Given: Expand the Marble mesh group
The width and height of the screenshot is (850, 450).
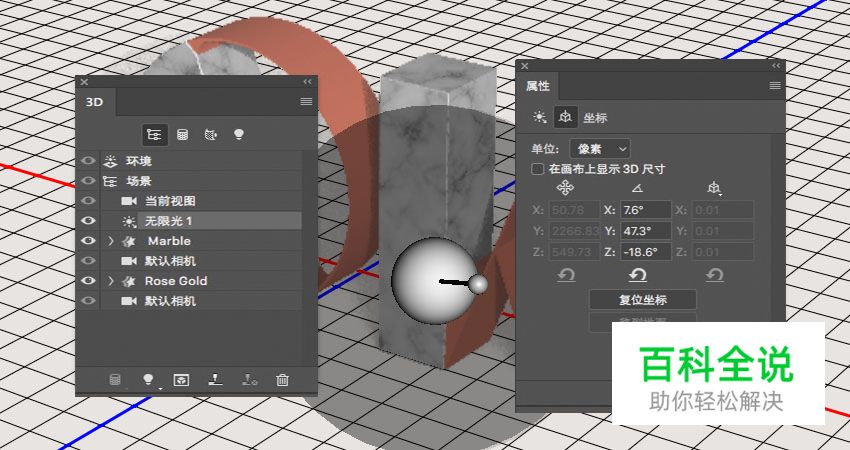Looking at the screenshot, I should (x=110, y=241).
